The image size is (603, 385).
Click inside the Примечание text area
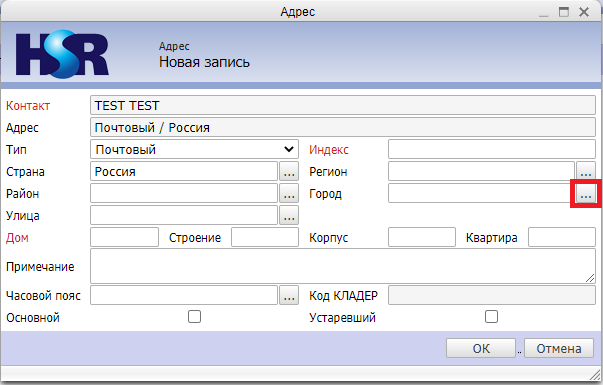coord(343,266)
